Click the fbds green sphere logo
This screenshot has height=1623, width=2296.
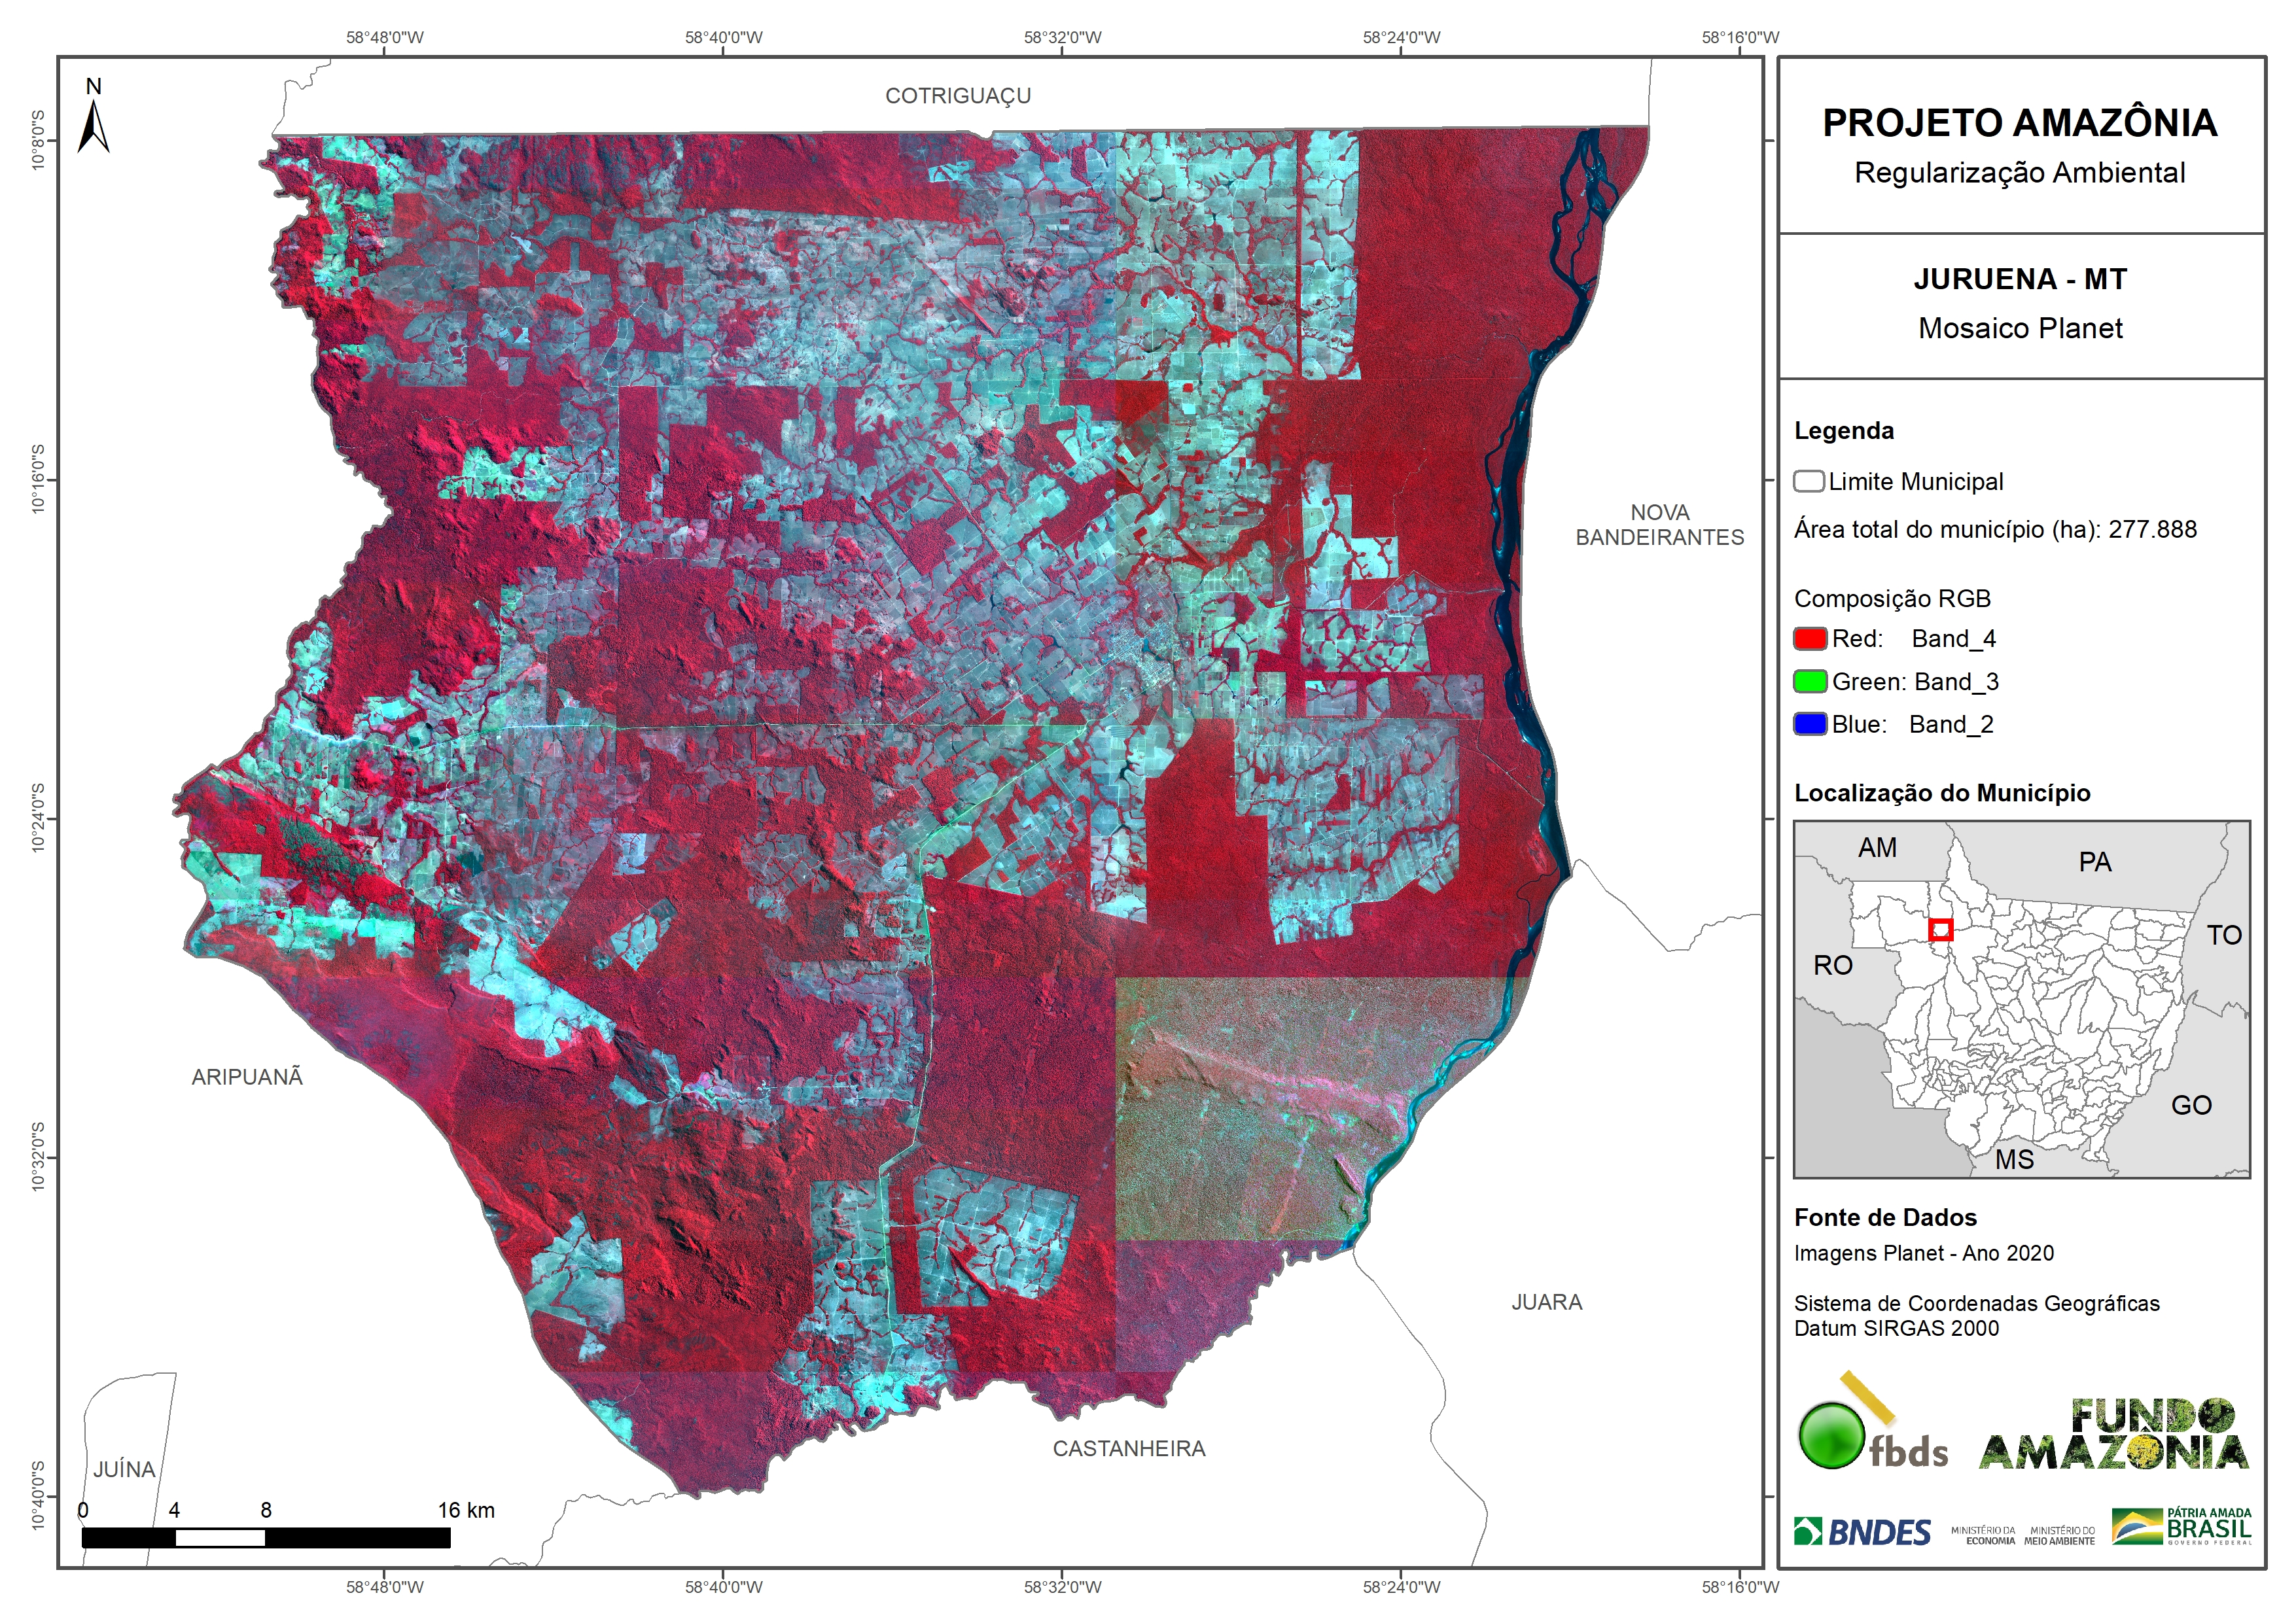click(x=1831, y=1435)
